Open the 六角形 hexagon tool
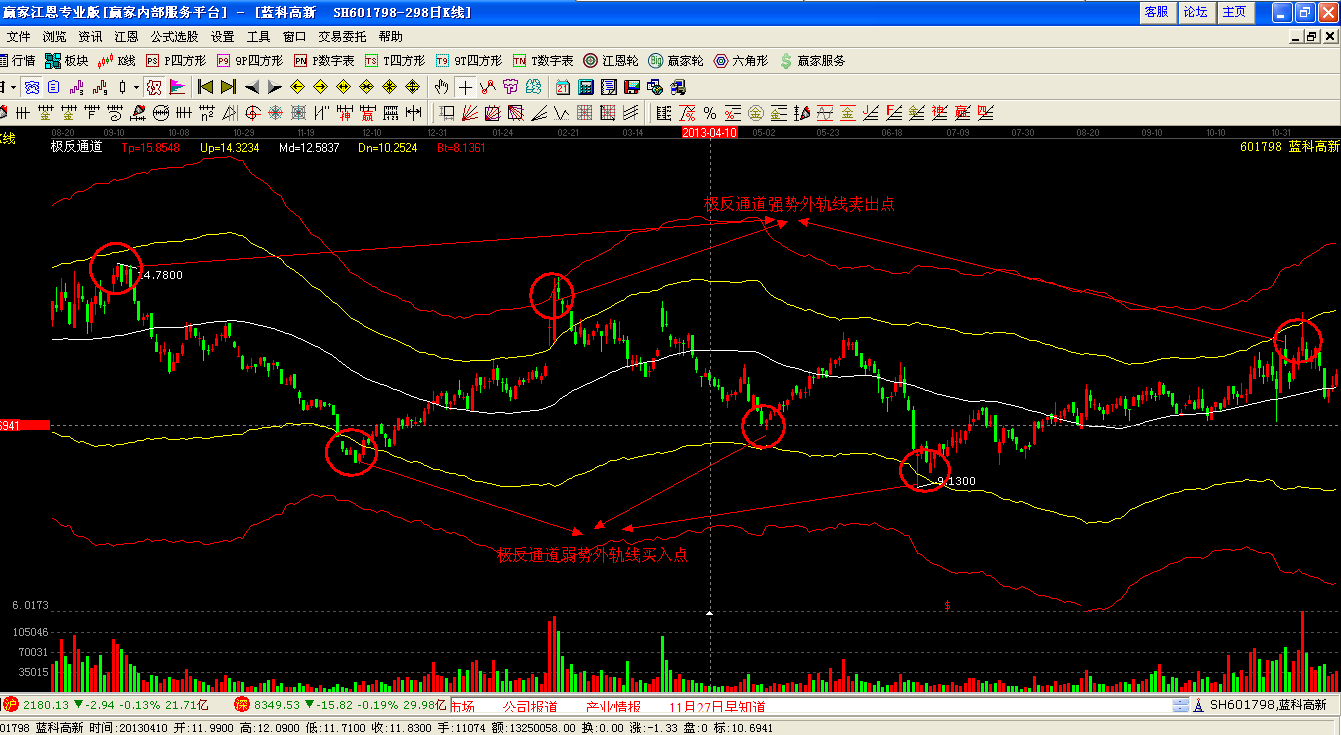 (x=740, y=61)
